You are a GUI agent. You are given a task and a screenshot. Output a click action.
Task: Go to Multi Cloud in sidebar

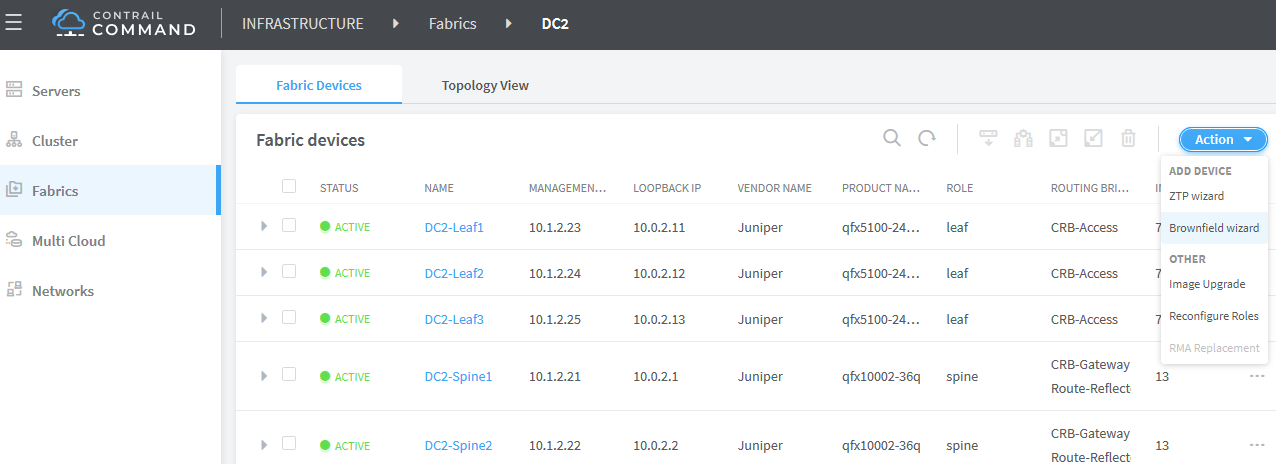click(68, 241)
